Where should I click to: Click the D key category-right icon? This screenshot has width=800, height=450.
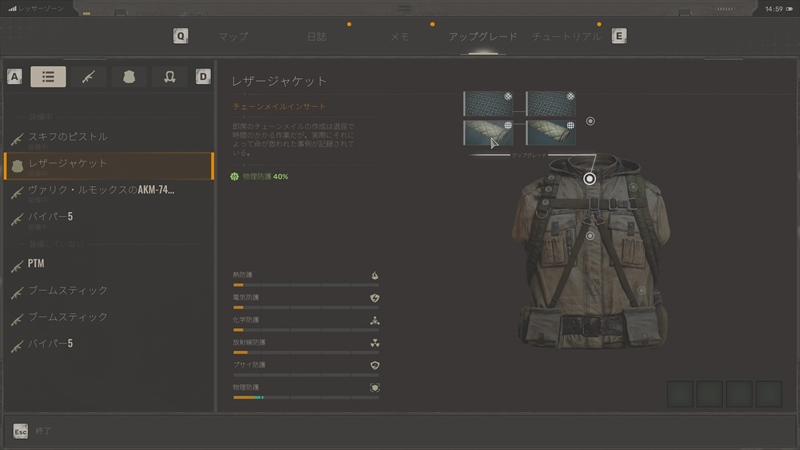[203, 77]
